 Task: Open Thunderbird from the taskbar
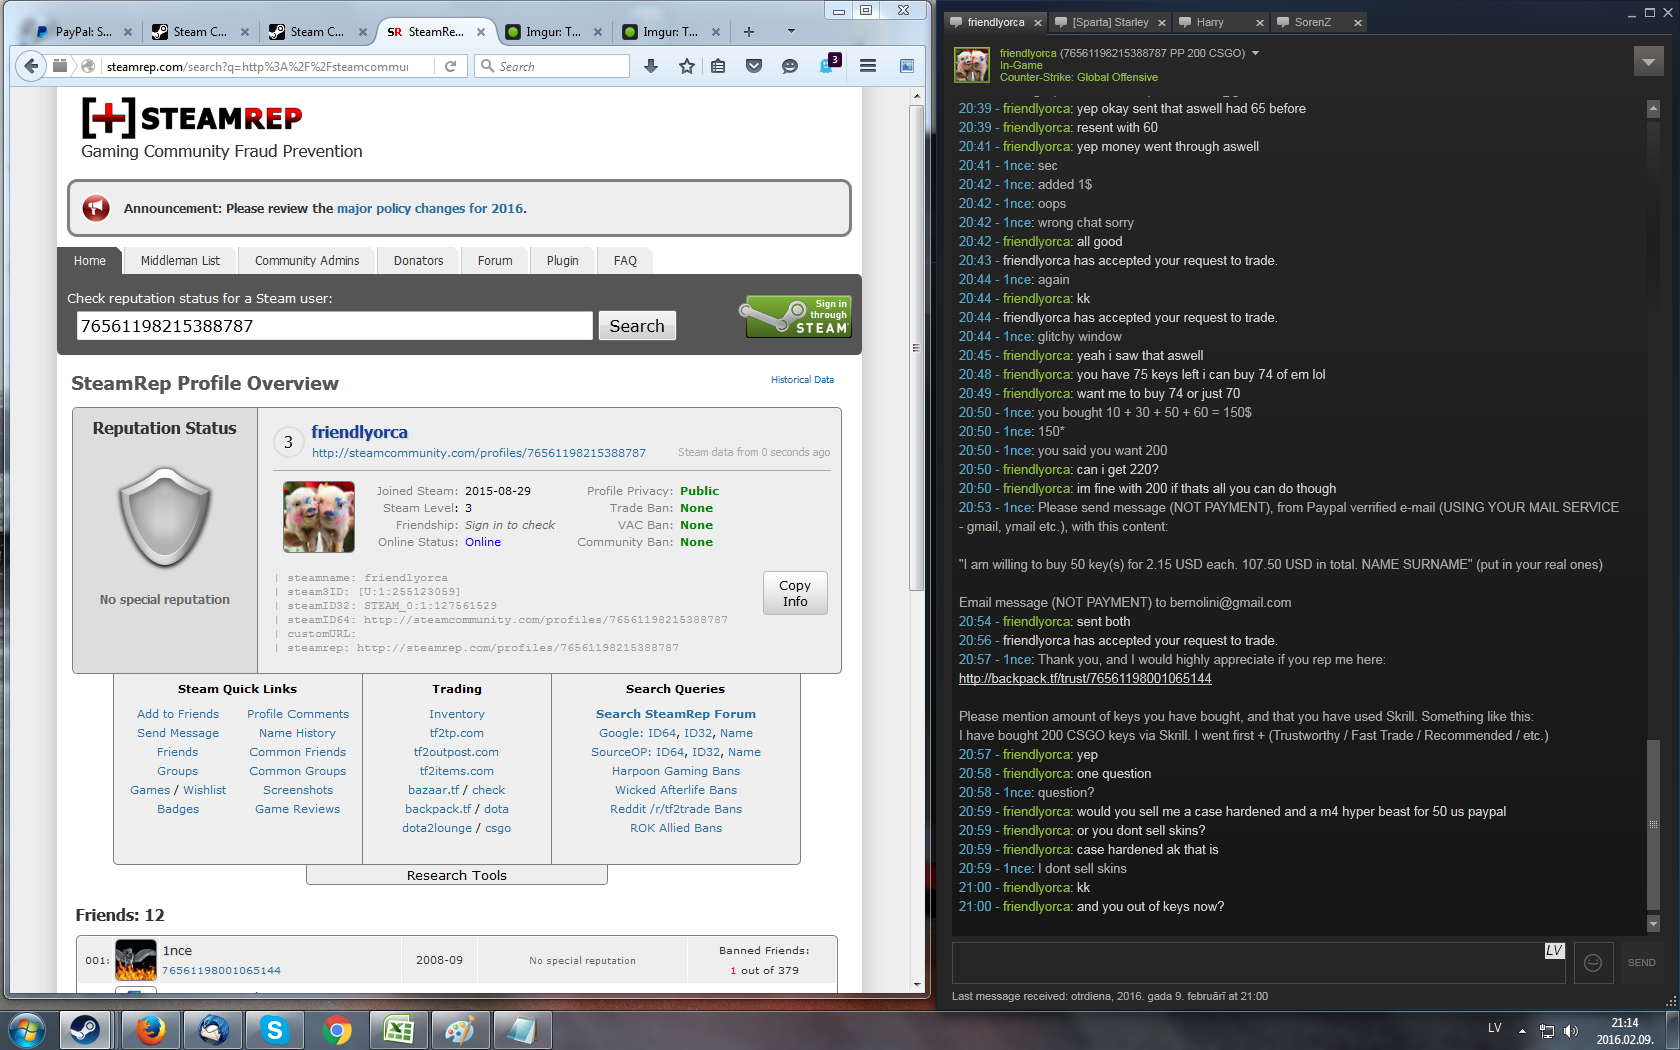213,1030
